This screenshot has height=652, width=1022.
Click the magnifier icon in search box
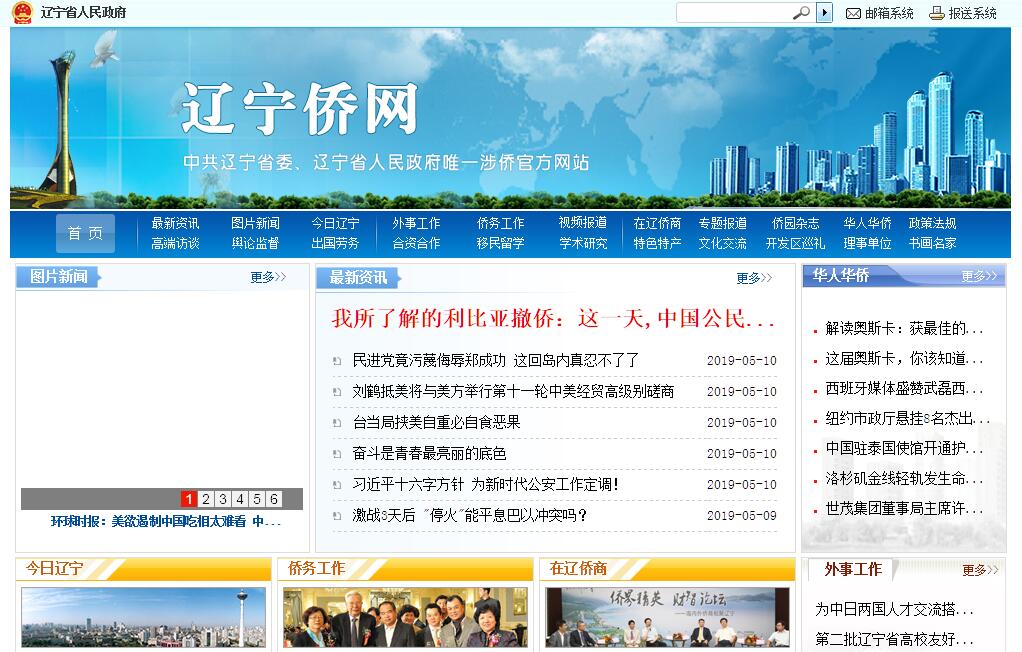pyautogui.click(x=801, y=13)
